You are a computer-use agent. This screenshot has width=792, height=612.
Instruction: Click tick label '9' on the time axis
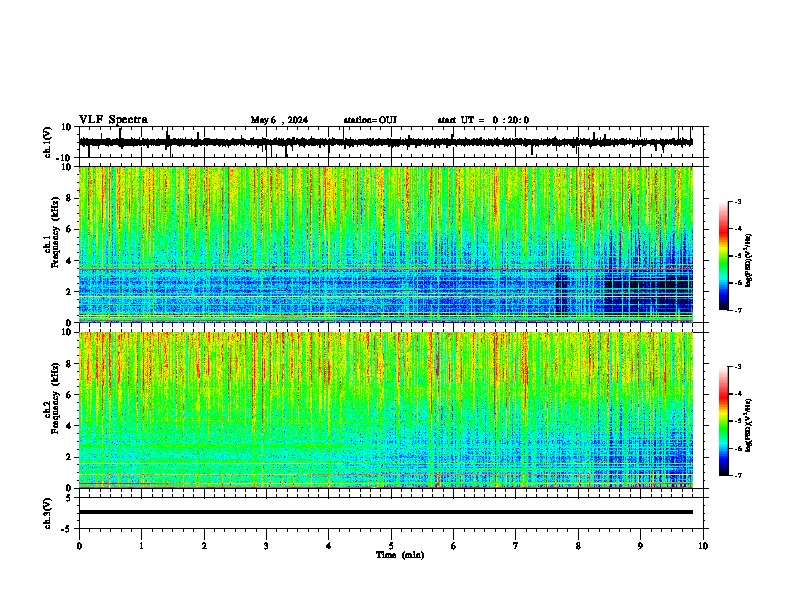pos(640,546)
